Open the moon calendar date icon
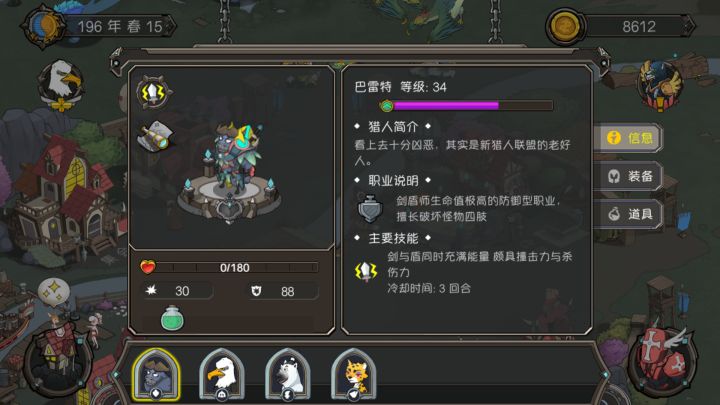 (44, 26)
